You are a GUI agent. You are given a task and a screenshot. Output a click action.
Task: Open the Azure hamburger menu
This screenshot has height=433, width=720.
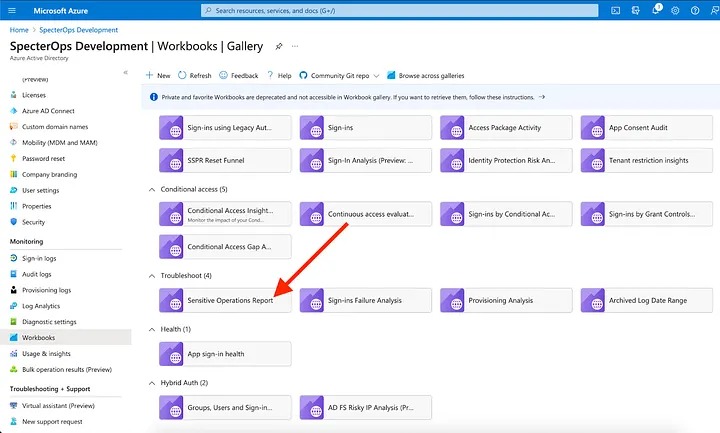point(11,10)
